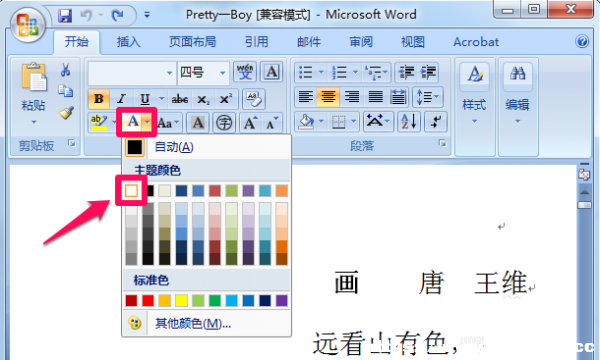Toggle show paragraph marks icon
The image size is (600, 360).
(x=435, y=122)
